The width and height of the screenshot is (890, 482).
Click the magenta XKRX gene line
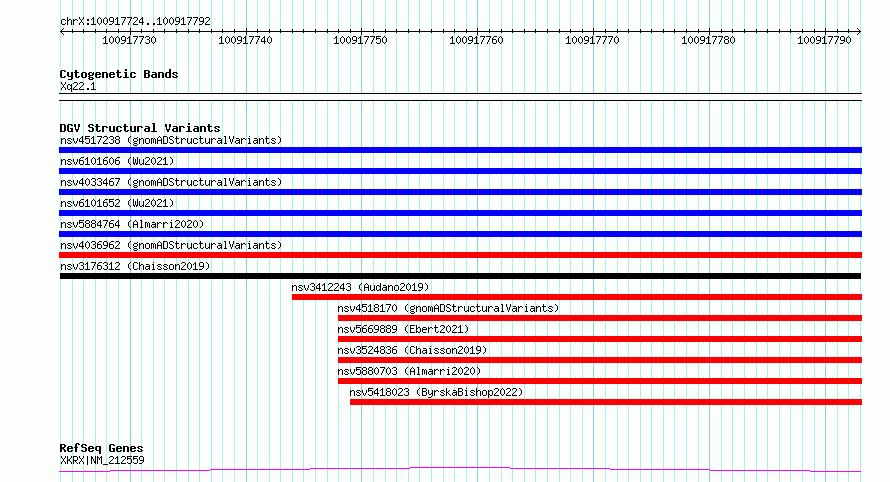[460, 469]
